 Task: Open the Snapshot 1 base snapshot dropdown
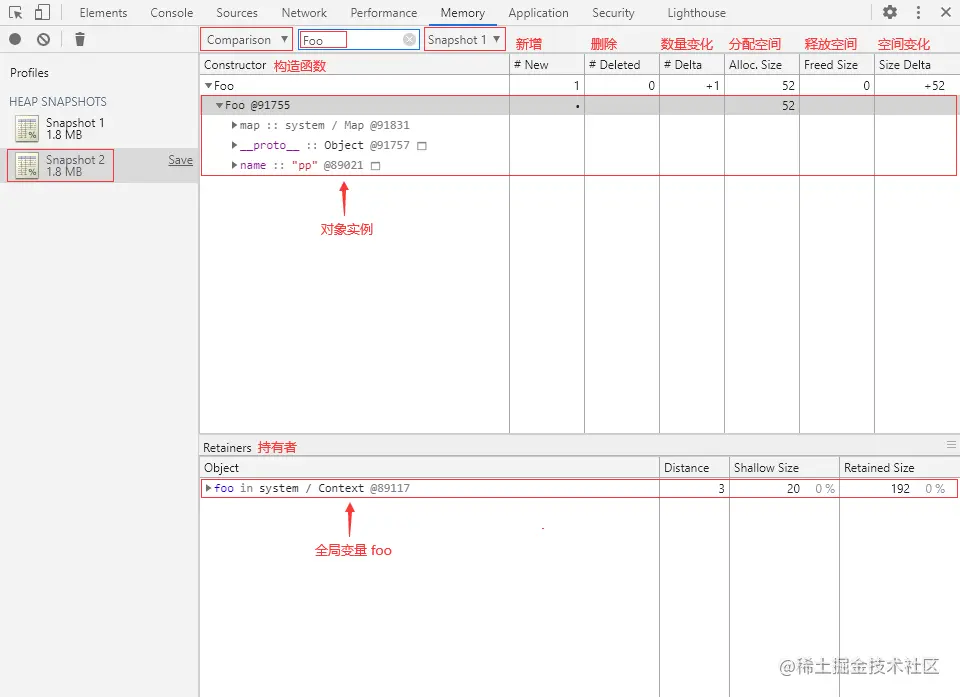(465, 40)
